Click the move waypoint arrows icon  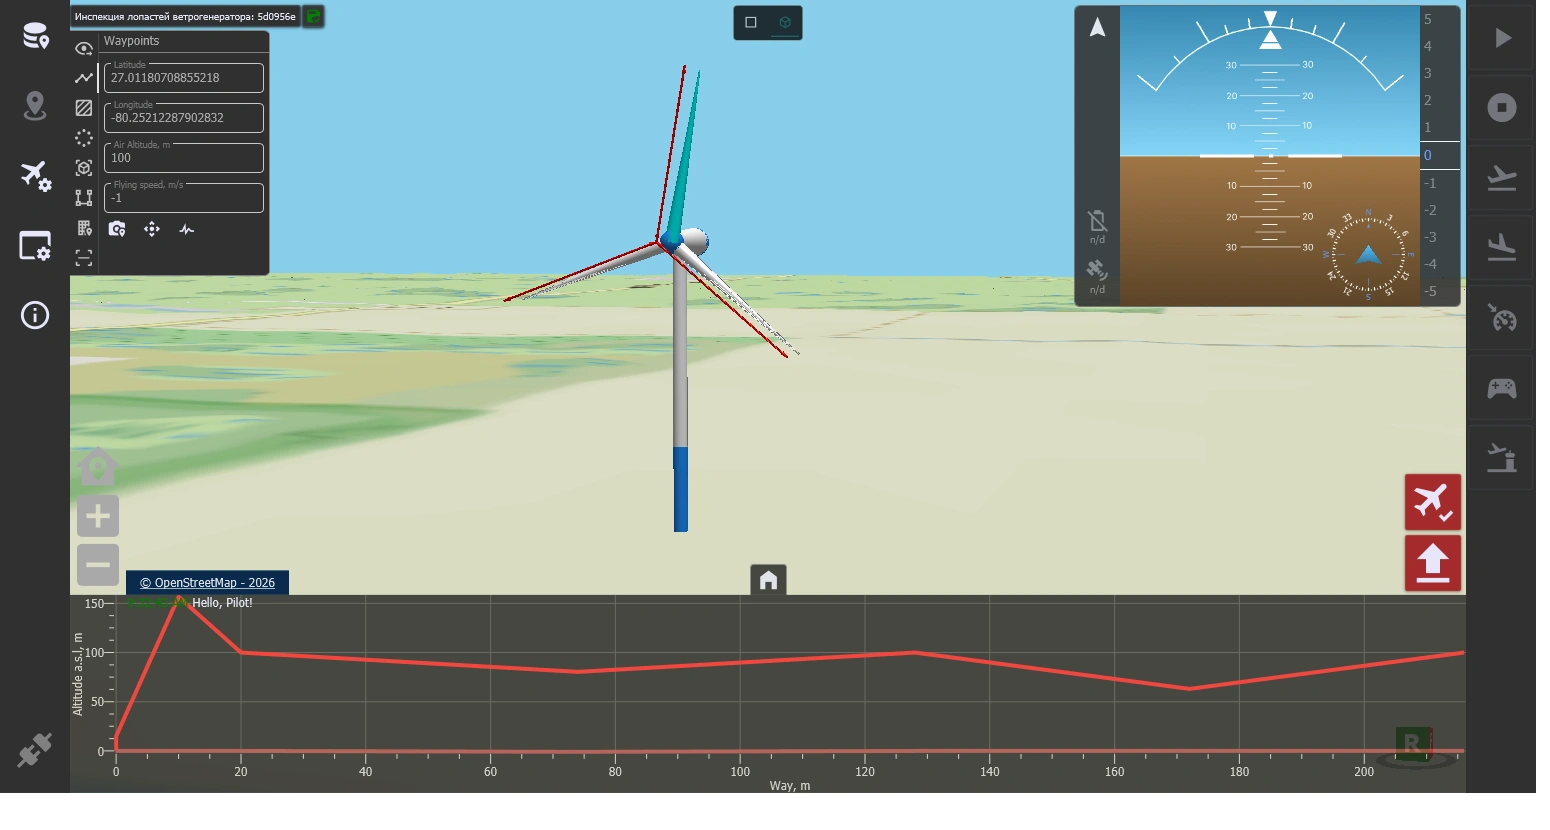tap(152, 229)
